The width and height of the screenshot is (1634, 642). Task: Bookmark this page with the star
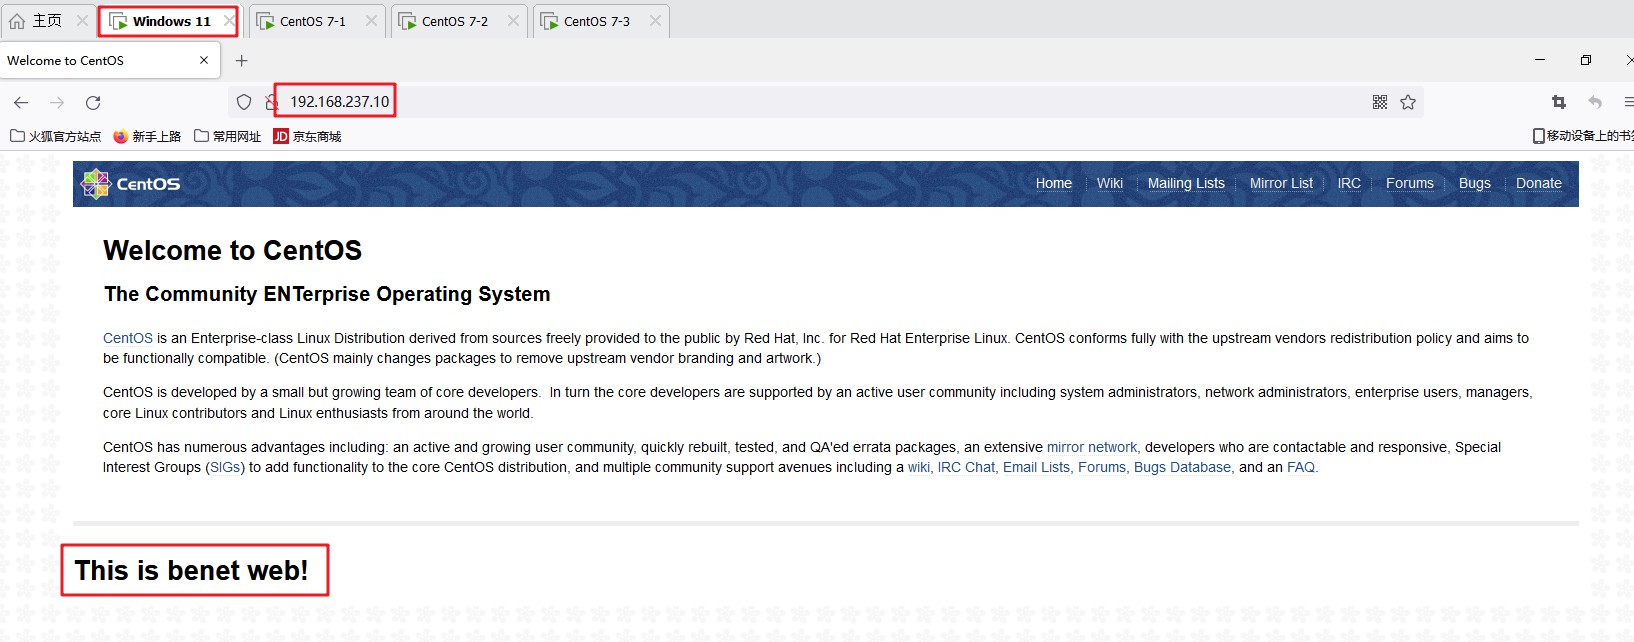click(1408, 102)
